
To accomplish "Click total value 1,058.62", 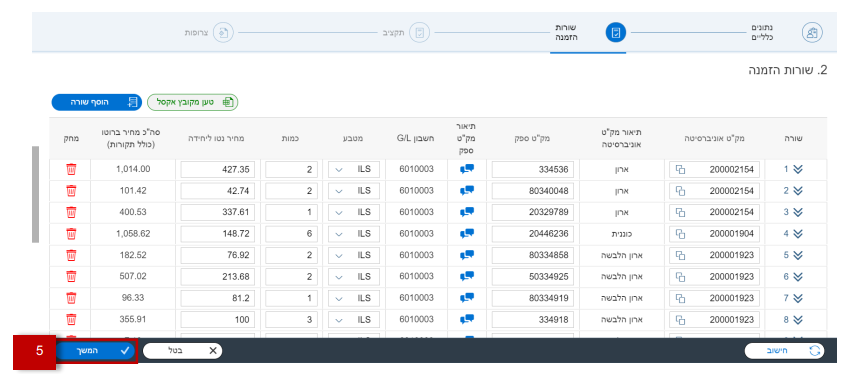I will pos(133,234).
